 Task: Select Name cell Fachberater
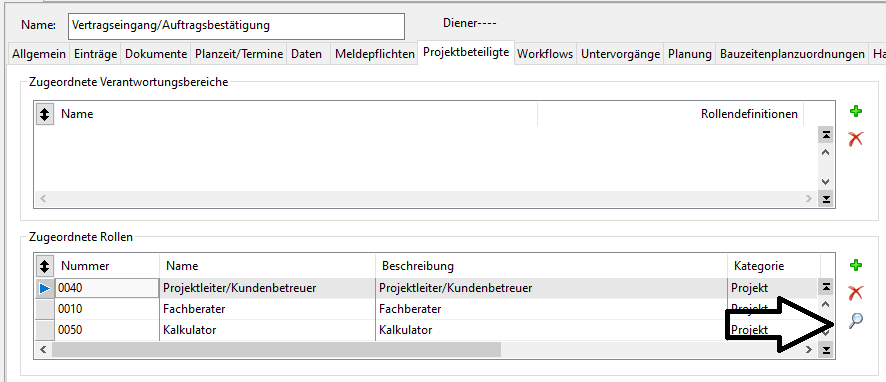(267, 309)
